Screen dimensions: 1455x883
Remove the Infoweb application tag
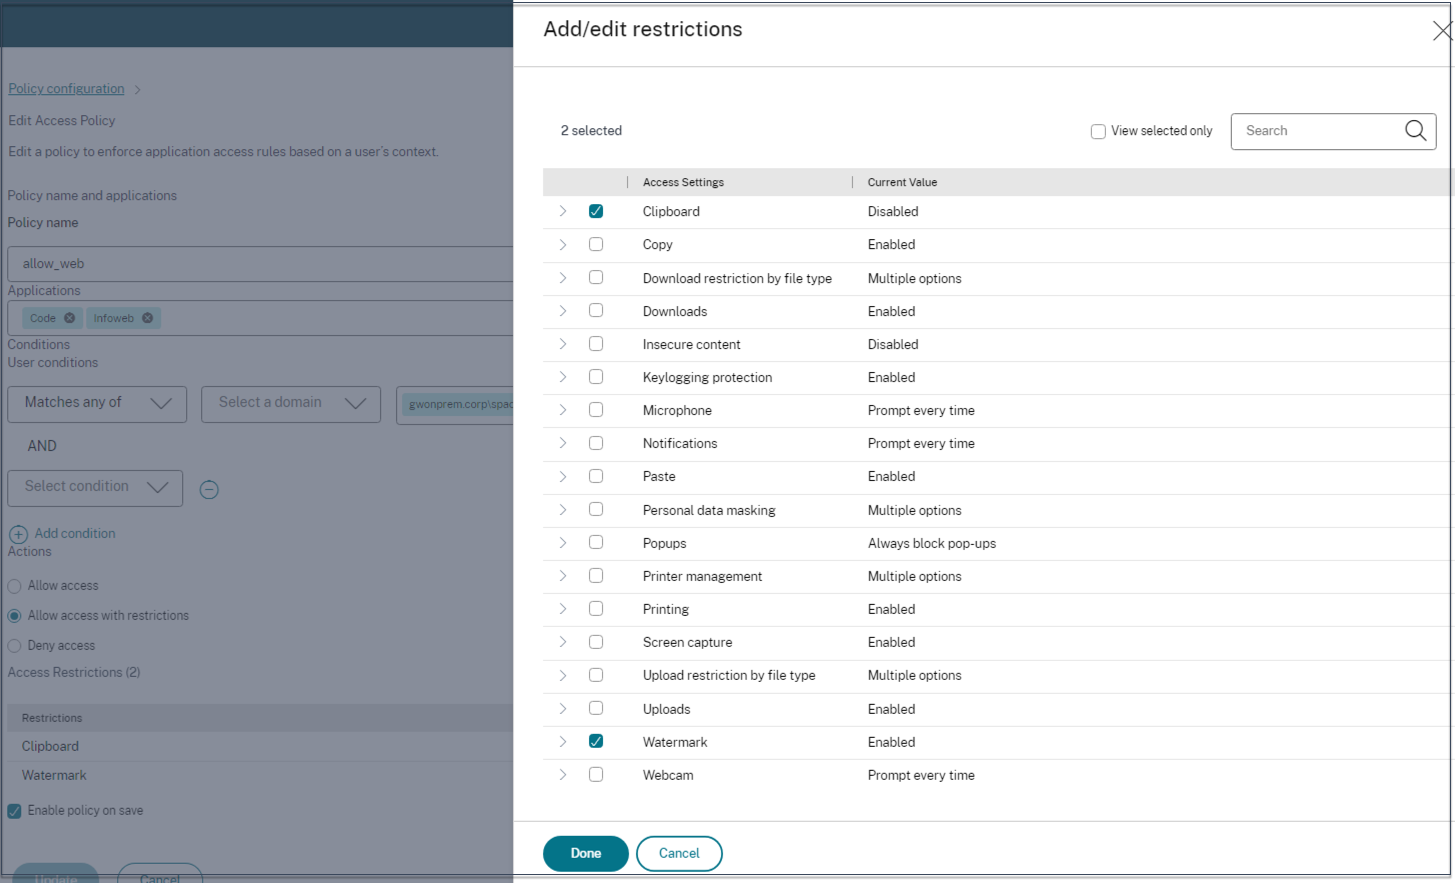click(x=147, y=318)
